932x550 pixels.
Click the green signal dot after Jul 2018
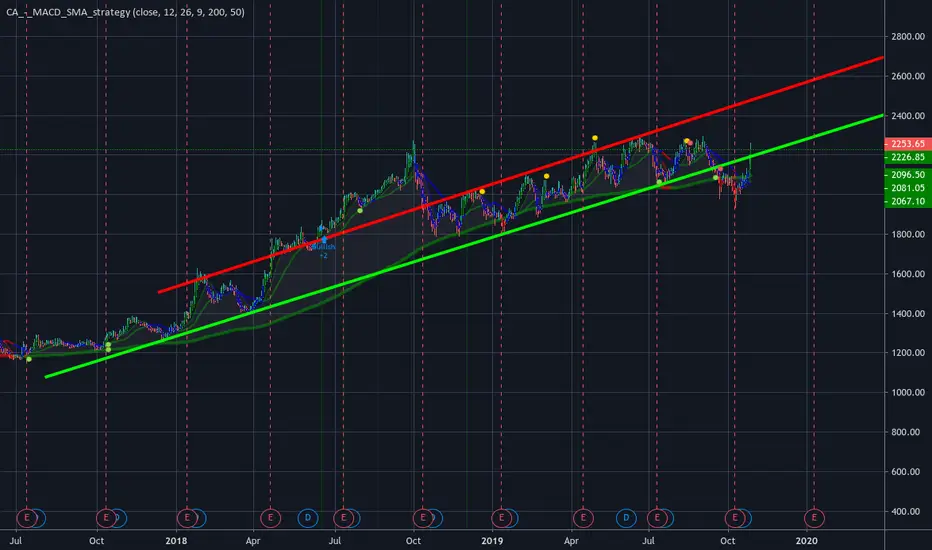[x=360, y=210]
